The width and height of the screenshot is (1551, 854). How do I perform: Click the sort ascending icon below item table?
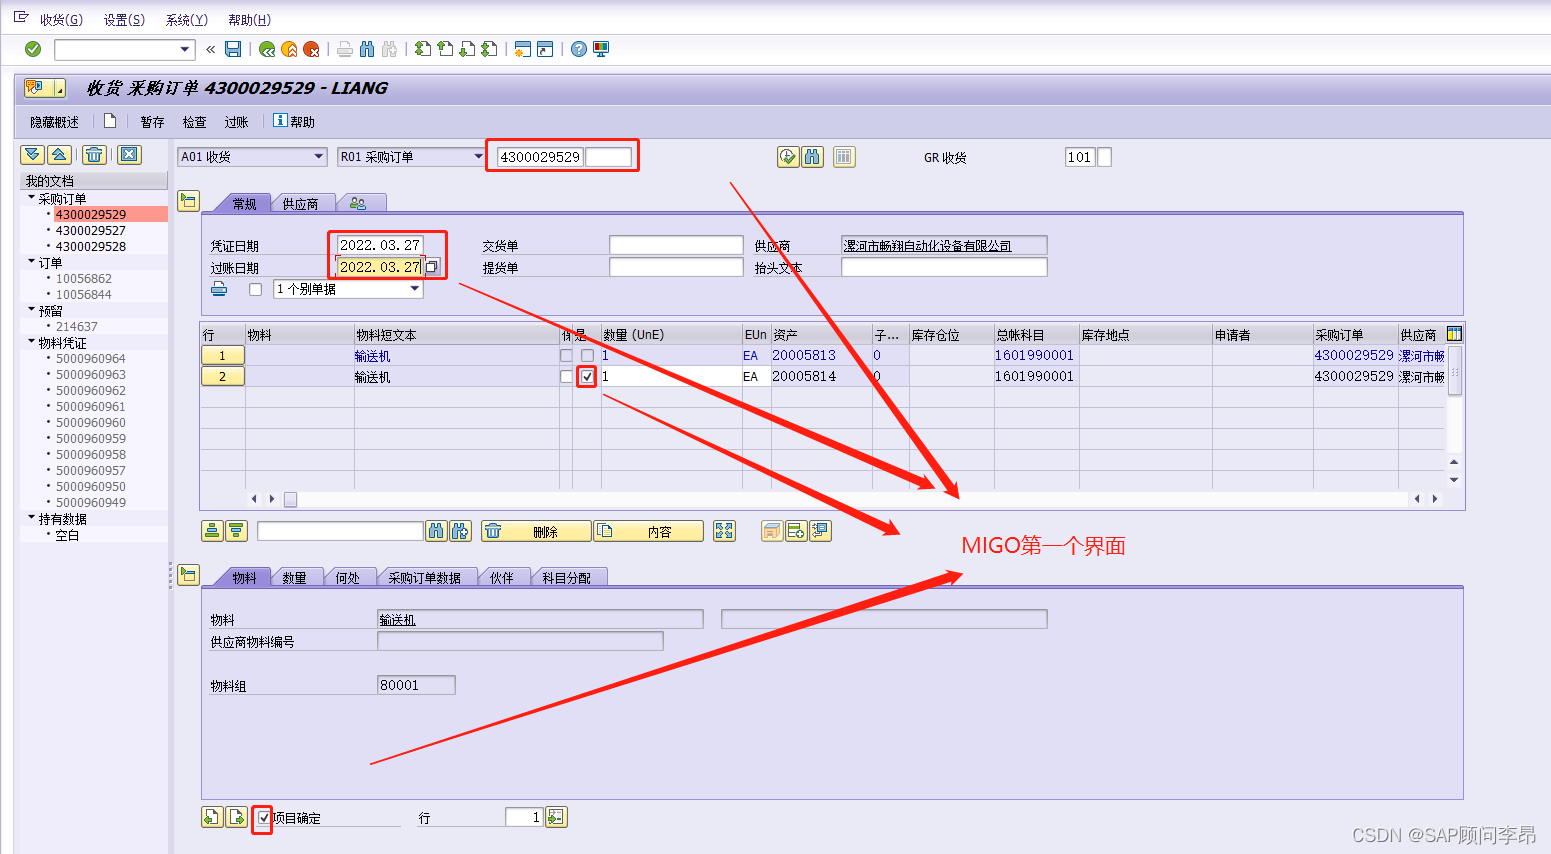tap(212, 531)
